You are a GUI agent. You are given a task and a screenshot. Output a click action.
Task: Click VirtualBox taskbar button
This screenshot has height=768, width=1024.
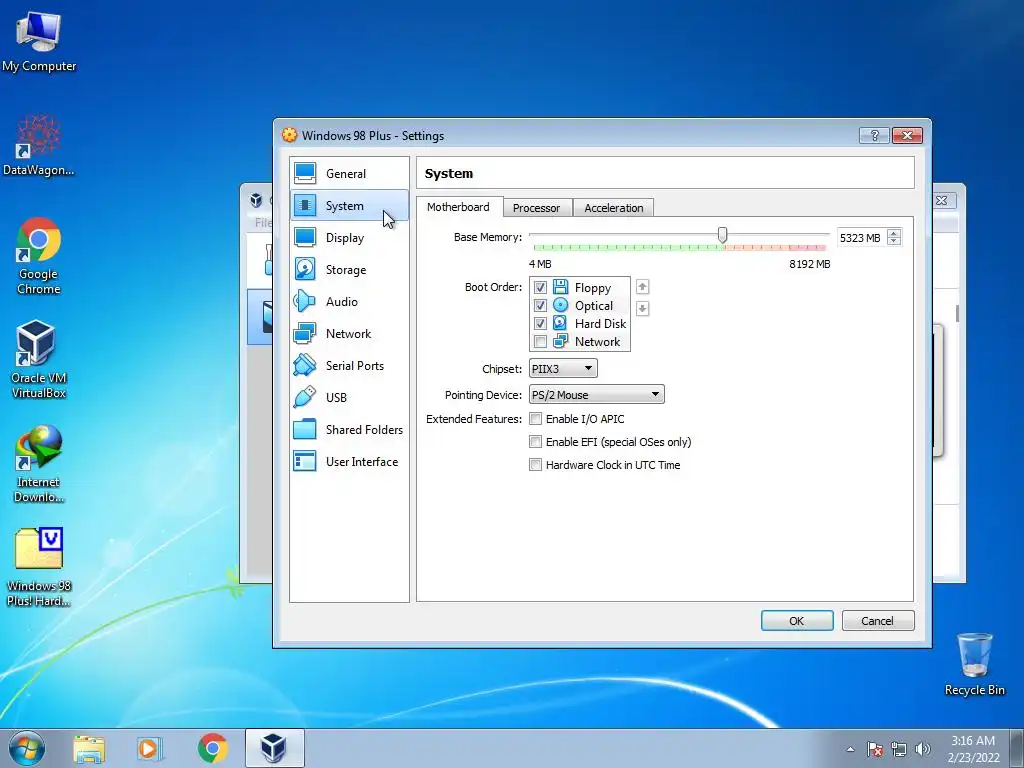(x=274, y=748)
